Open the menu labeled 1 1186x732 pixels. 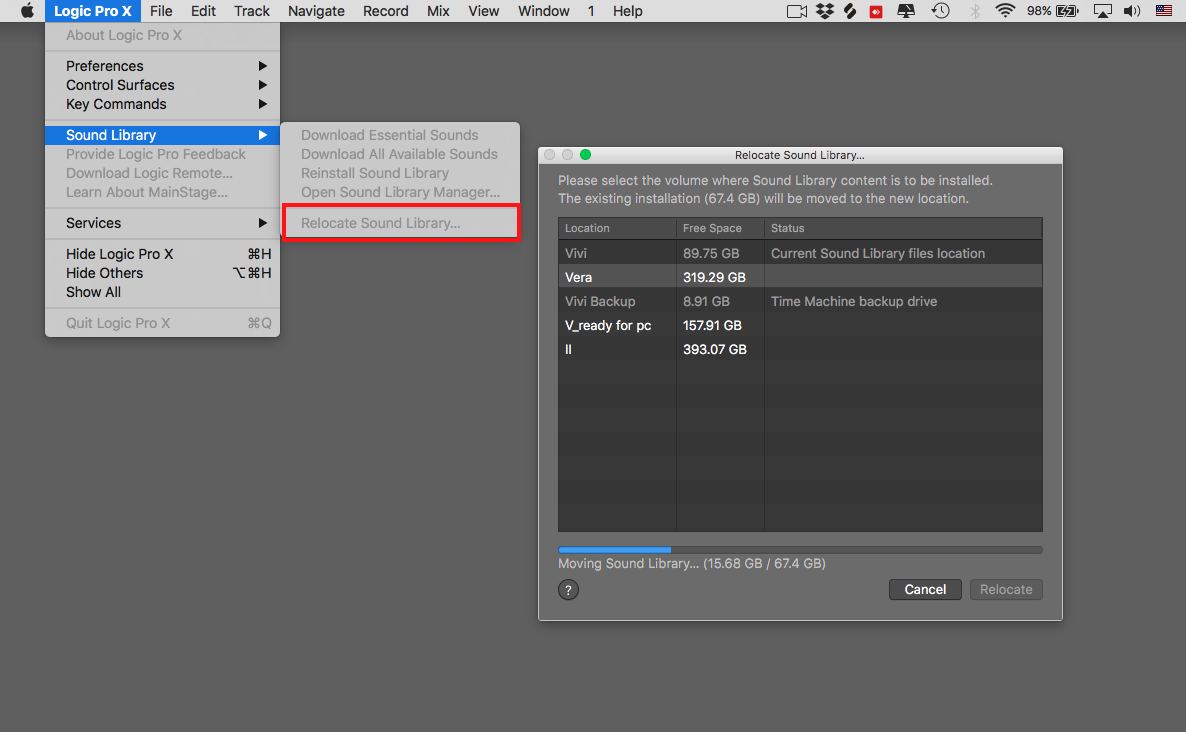click(x=591, y=11)
